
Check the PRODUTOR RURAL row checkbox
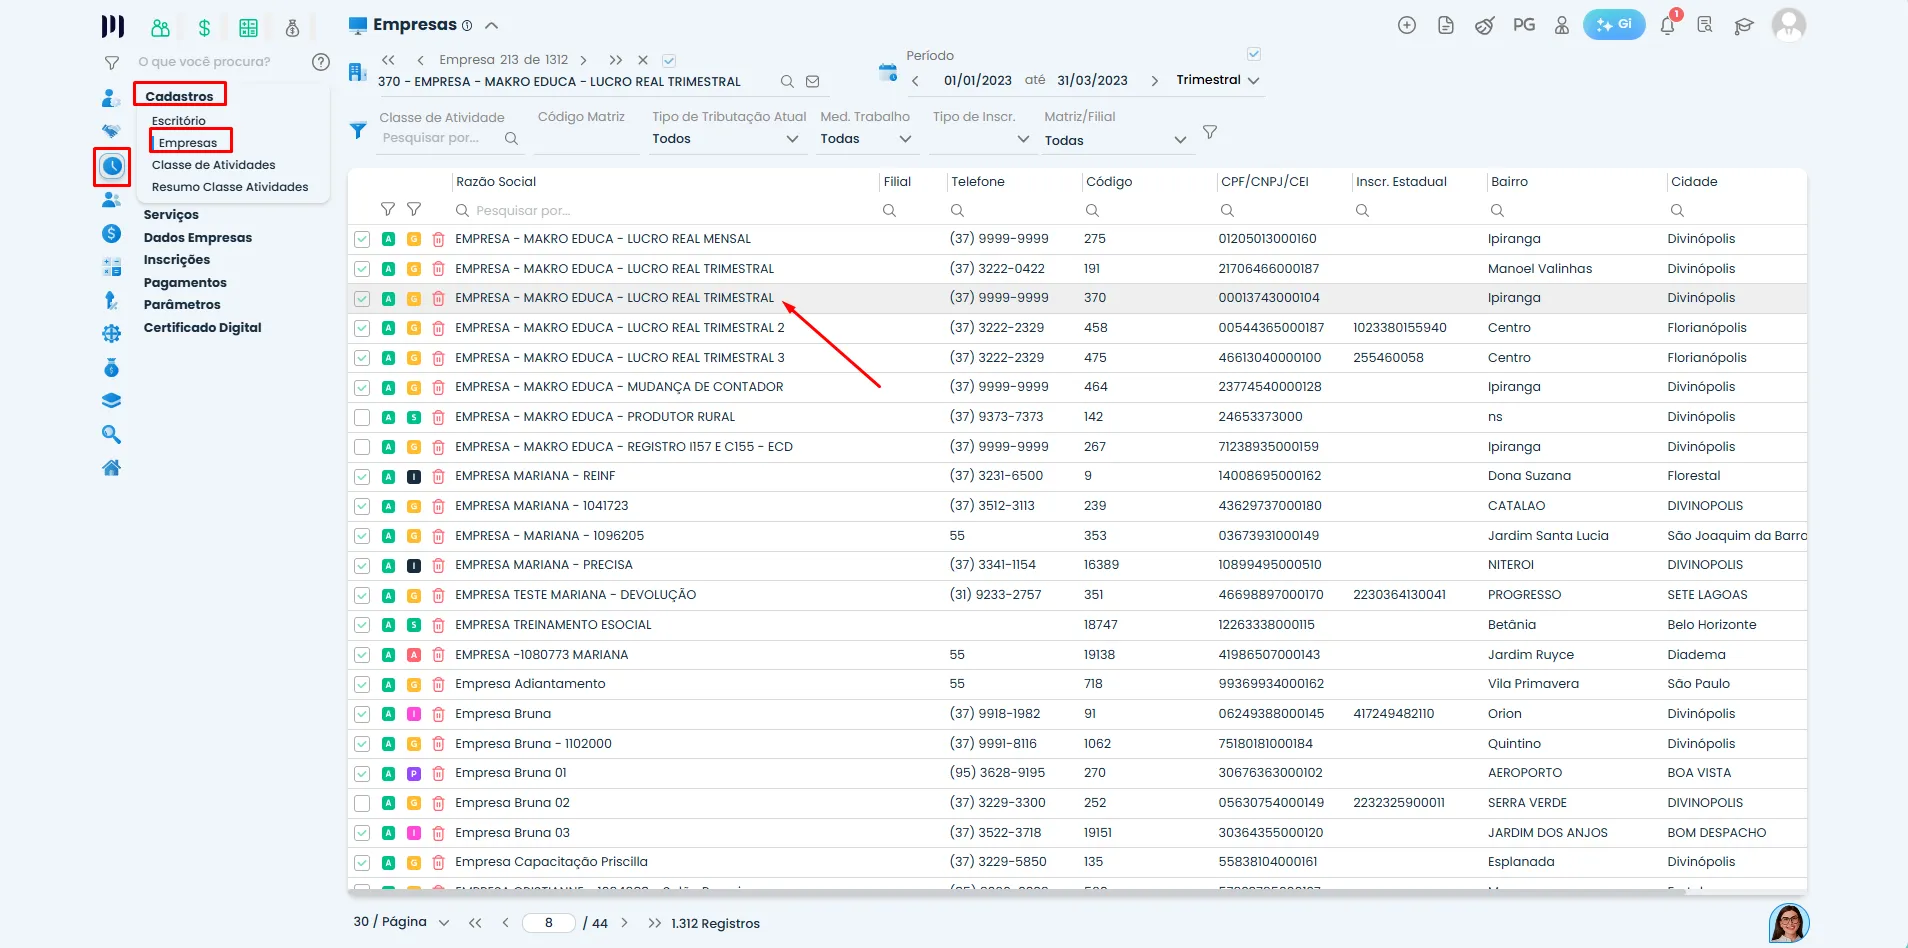pos(362,417)
